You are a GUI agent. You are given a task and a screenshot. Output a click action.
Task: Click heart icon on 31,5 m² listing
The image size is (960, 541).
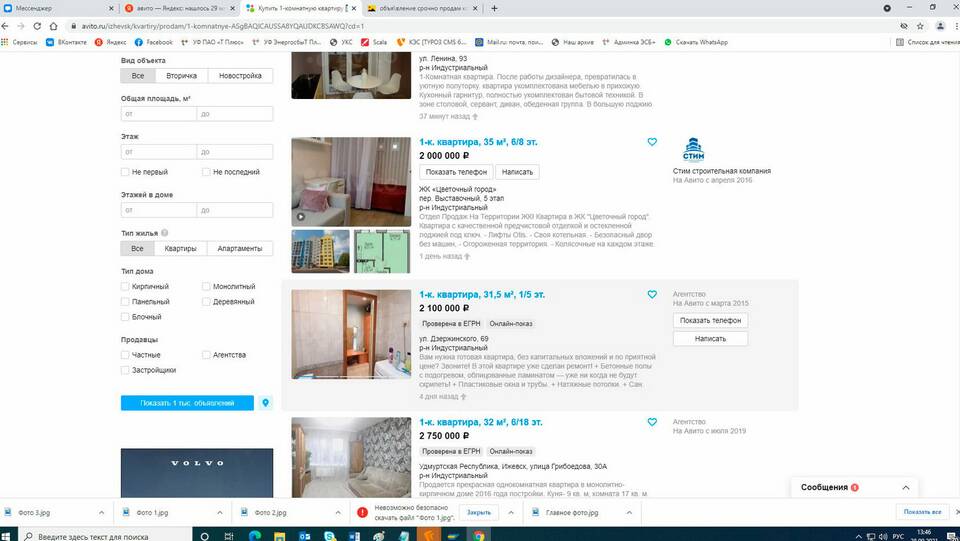coord(652,295)
